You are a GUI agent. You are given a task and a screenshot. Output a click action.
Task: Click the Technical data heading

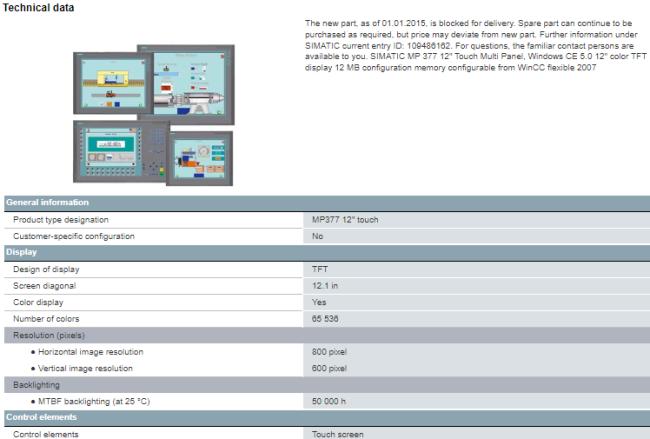point(38,8)
